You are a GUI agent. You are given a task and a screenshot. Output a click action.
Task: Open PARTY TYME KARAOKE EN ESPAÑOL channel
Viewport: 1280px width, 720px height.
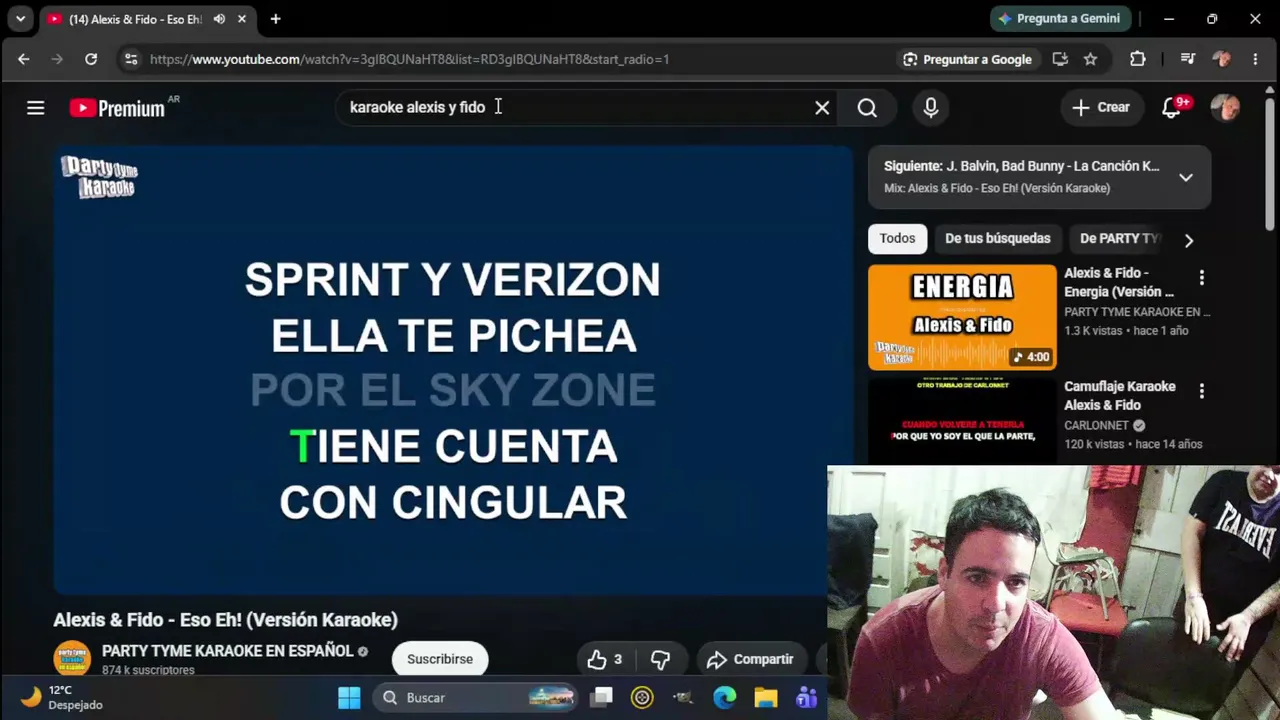pos(227,651)
